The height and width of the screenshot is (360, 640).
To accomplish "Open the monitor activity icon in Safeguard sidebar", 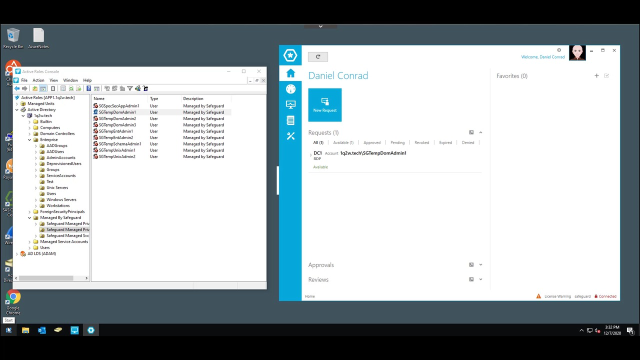I will pyautogui.click(x=291, y=105).
